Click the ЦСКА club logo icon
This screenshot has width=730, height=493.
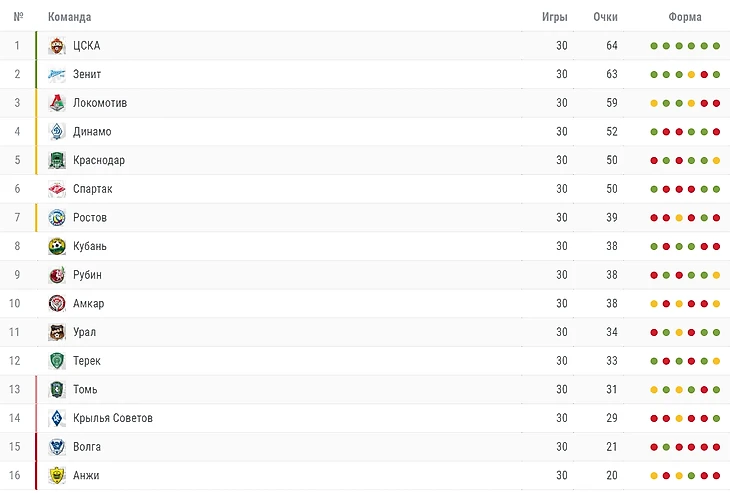(57, 46)
